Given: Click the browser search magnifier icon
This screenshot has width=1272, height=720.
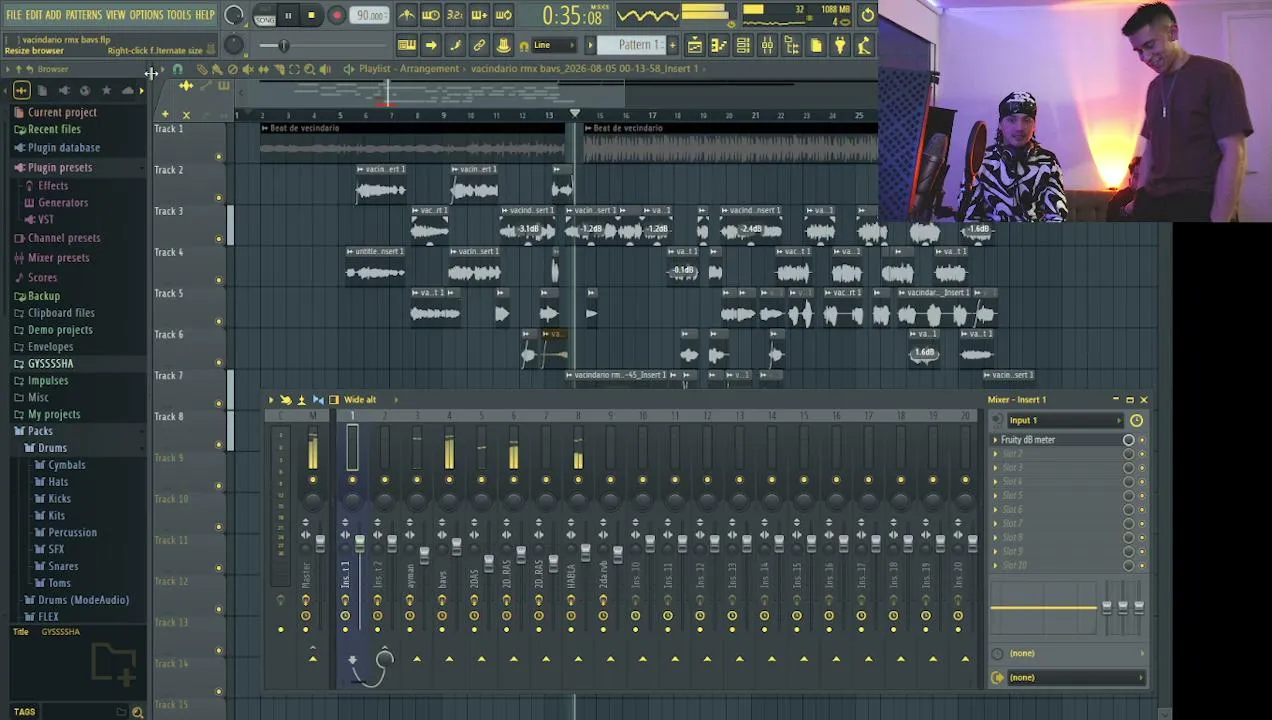Looking at the screenshot, I should coord(137,712).
